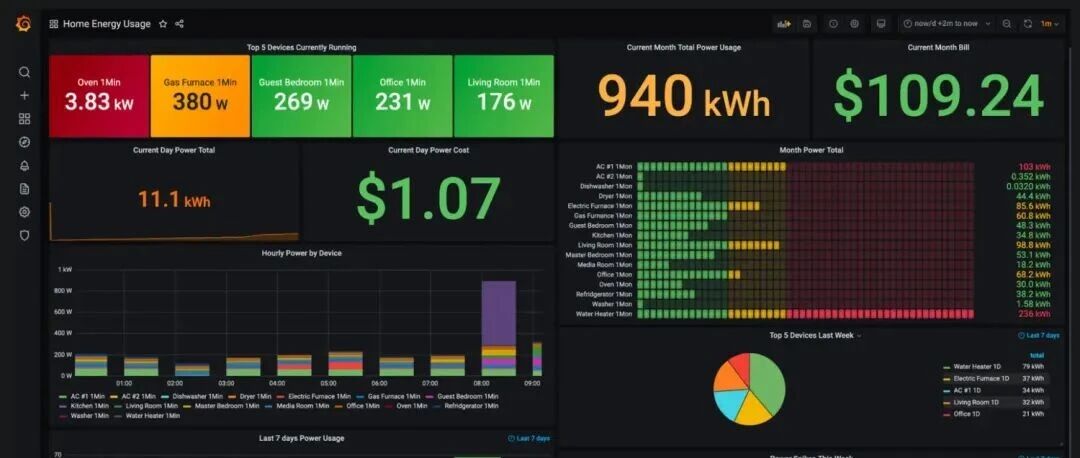Click the clock icon in the time picker
The image size is (1080, 458).
click(x=908, y=24)
